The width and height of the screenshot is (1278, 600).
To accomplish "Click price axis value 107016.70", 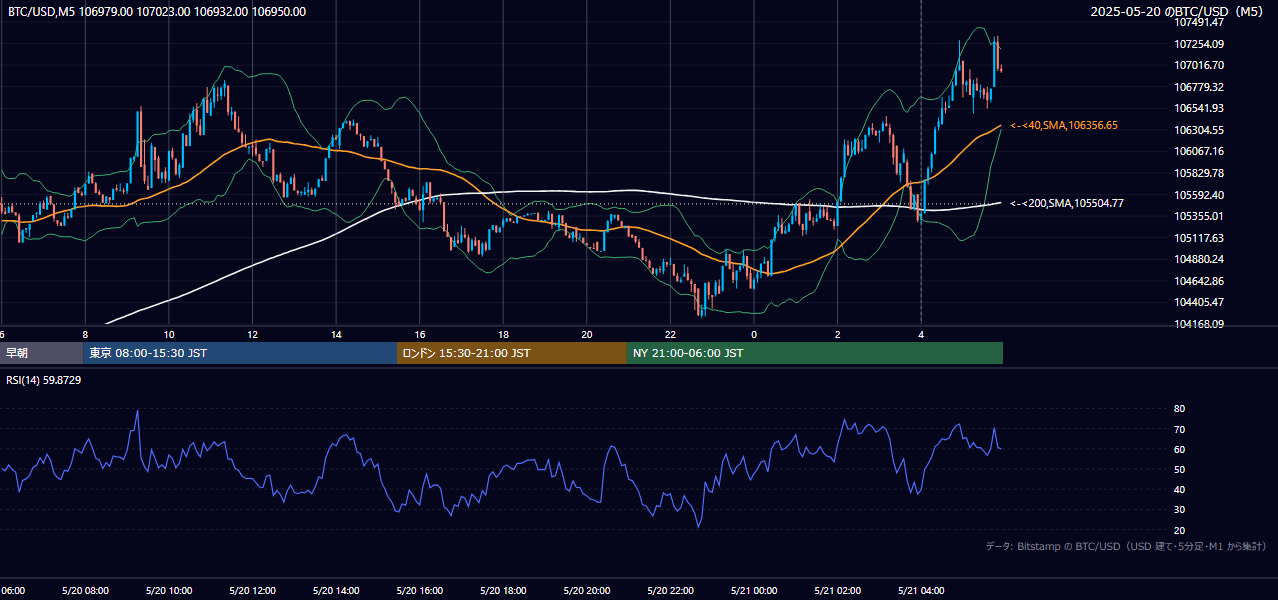I will 1199,65.
